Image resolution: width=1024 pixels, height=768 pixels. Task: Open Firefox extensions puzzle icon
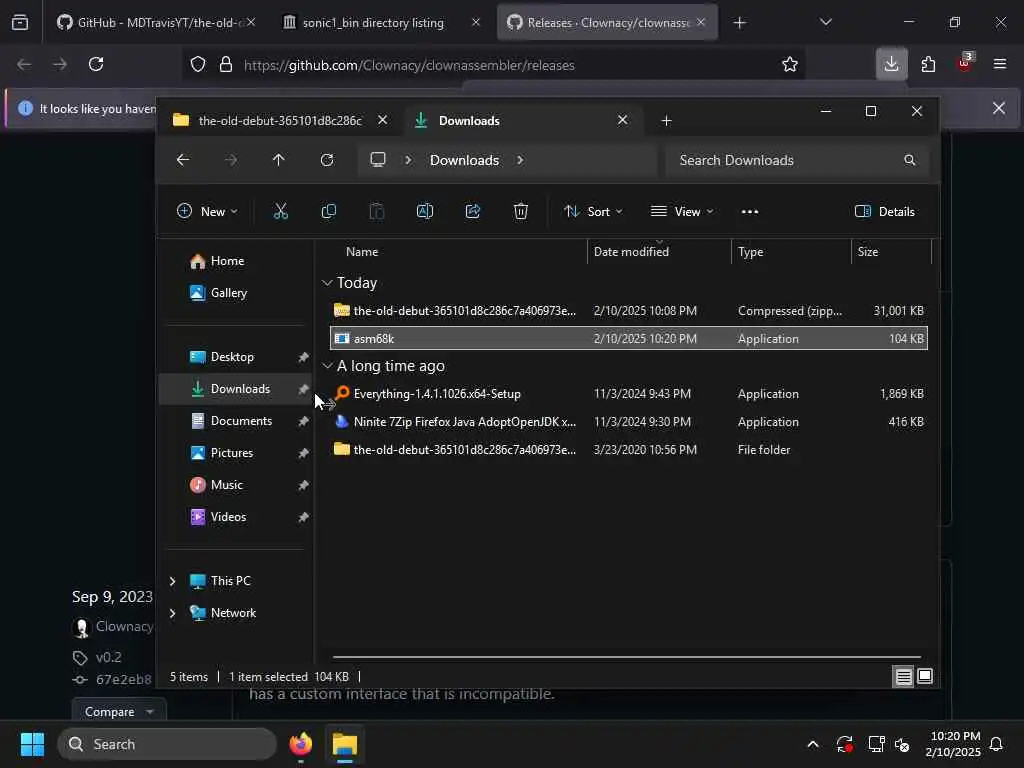(x=928, y=64)
